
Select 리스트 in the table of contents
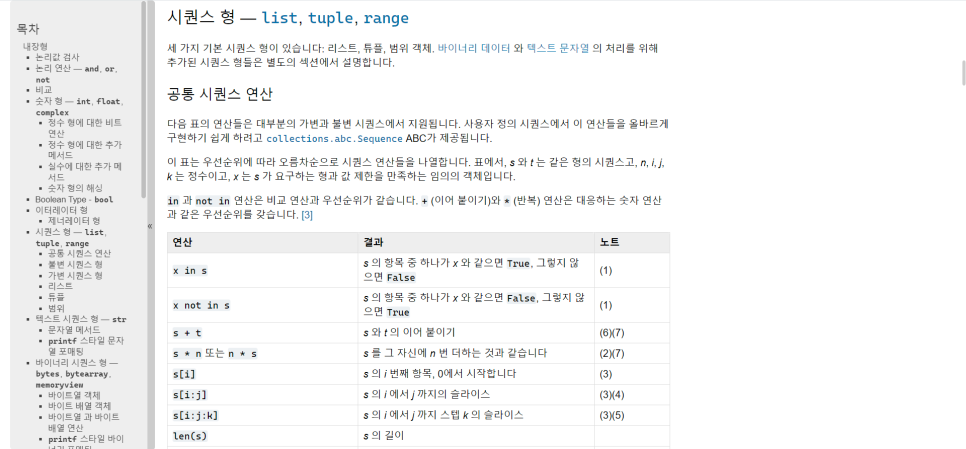pos(60,286)
